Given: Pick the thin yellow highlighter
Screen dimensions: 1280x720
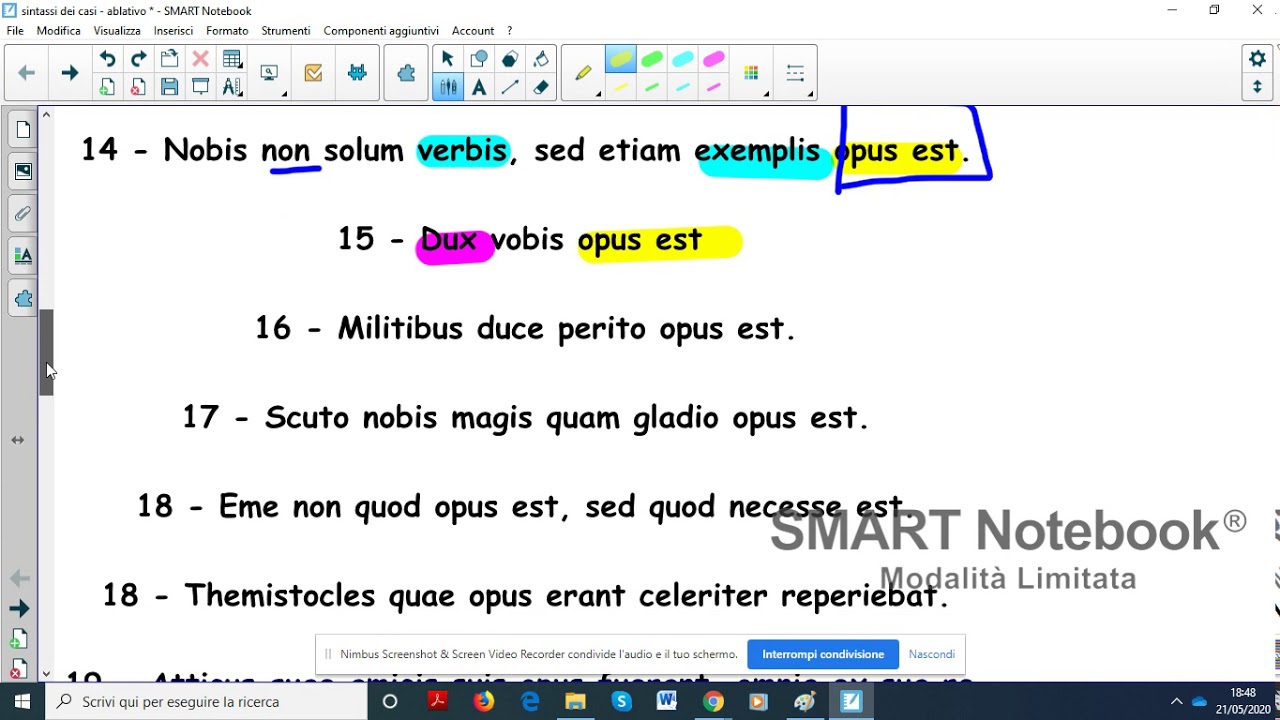Looking at the screenshot, I should click(x=620, y=88).
